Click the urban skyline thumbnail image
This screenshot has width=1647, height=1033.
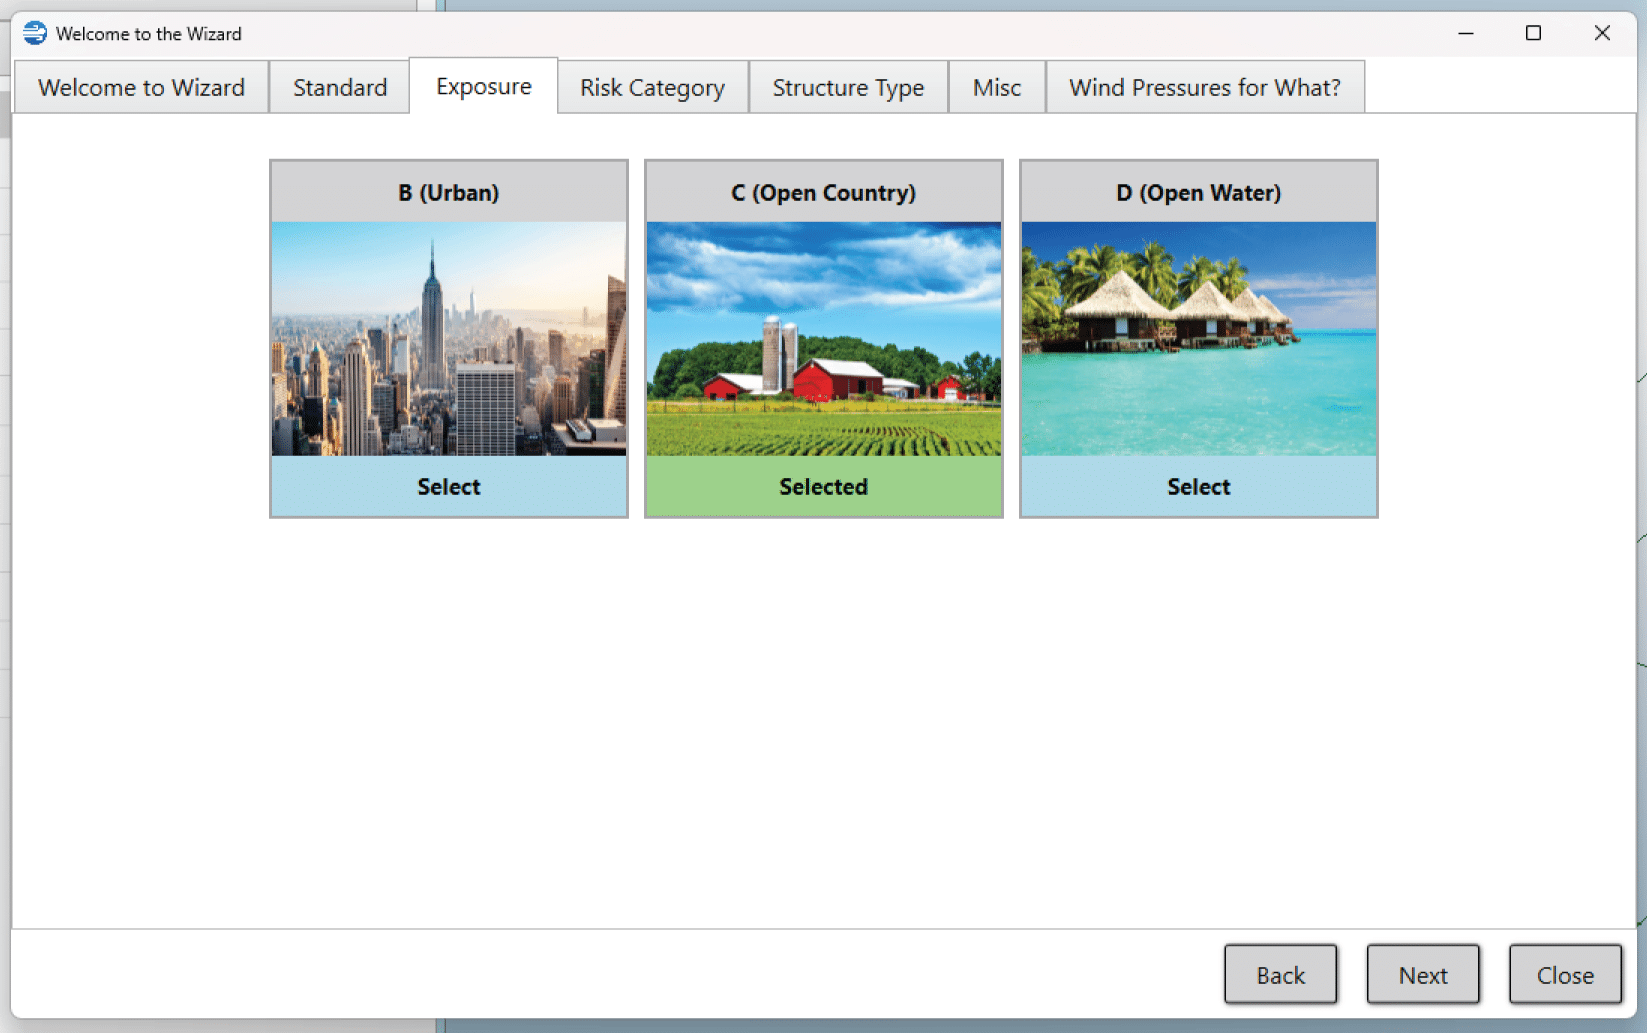[448, 340]
